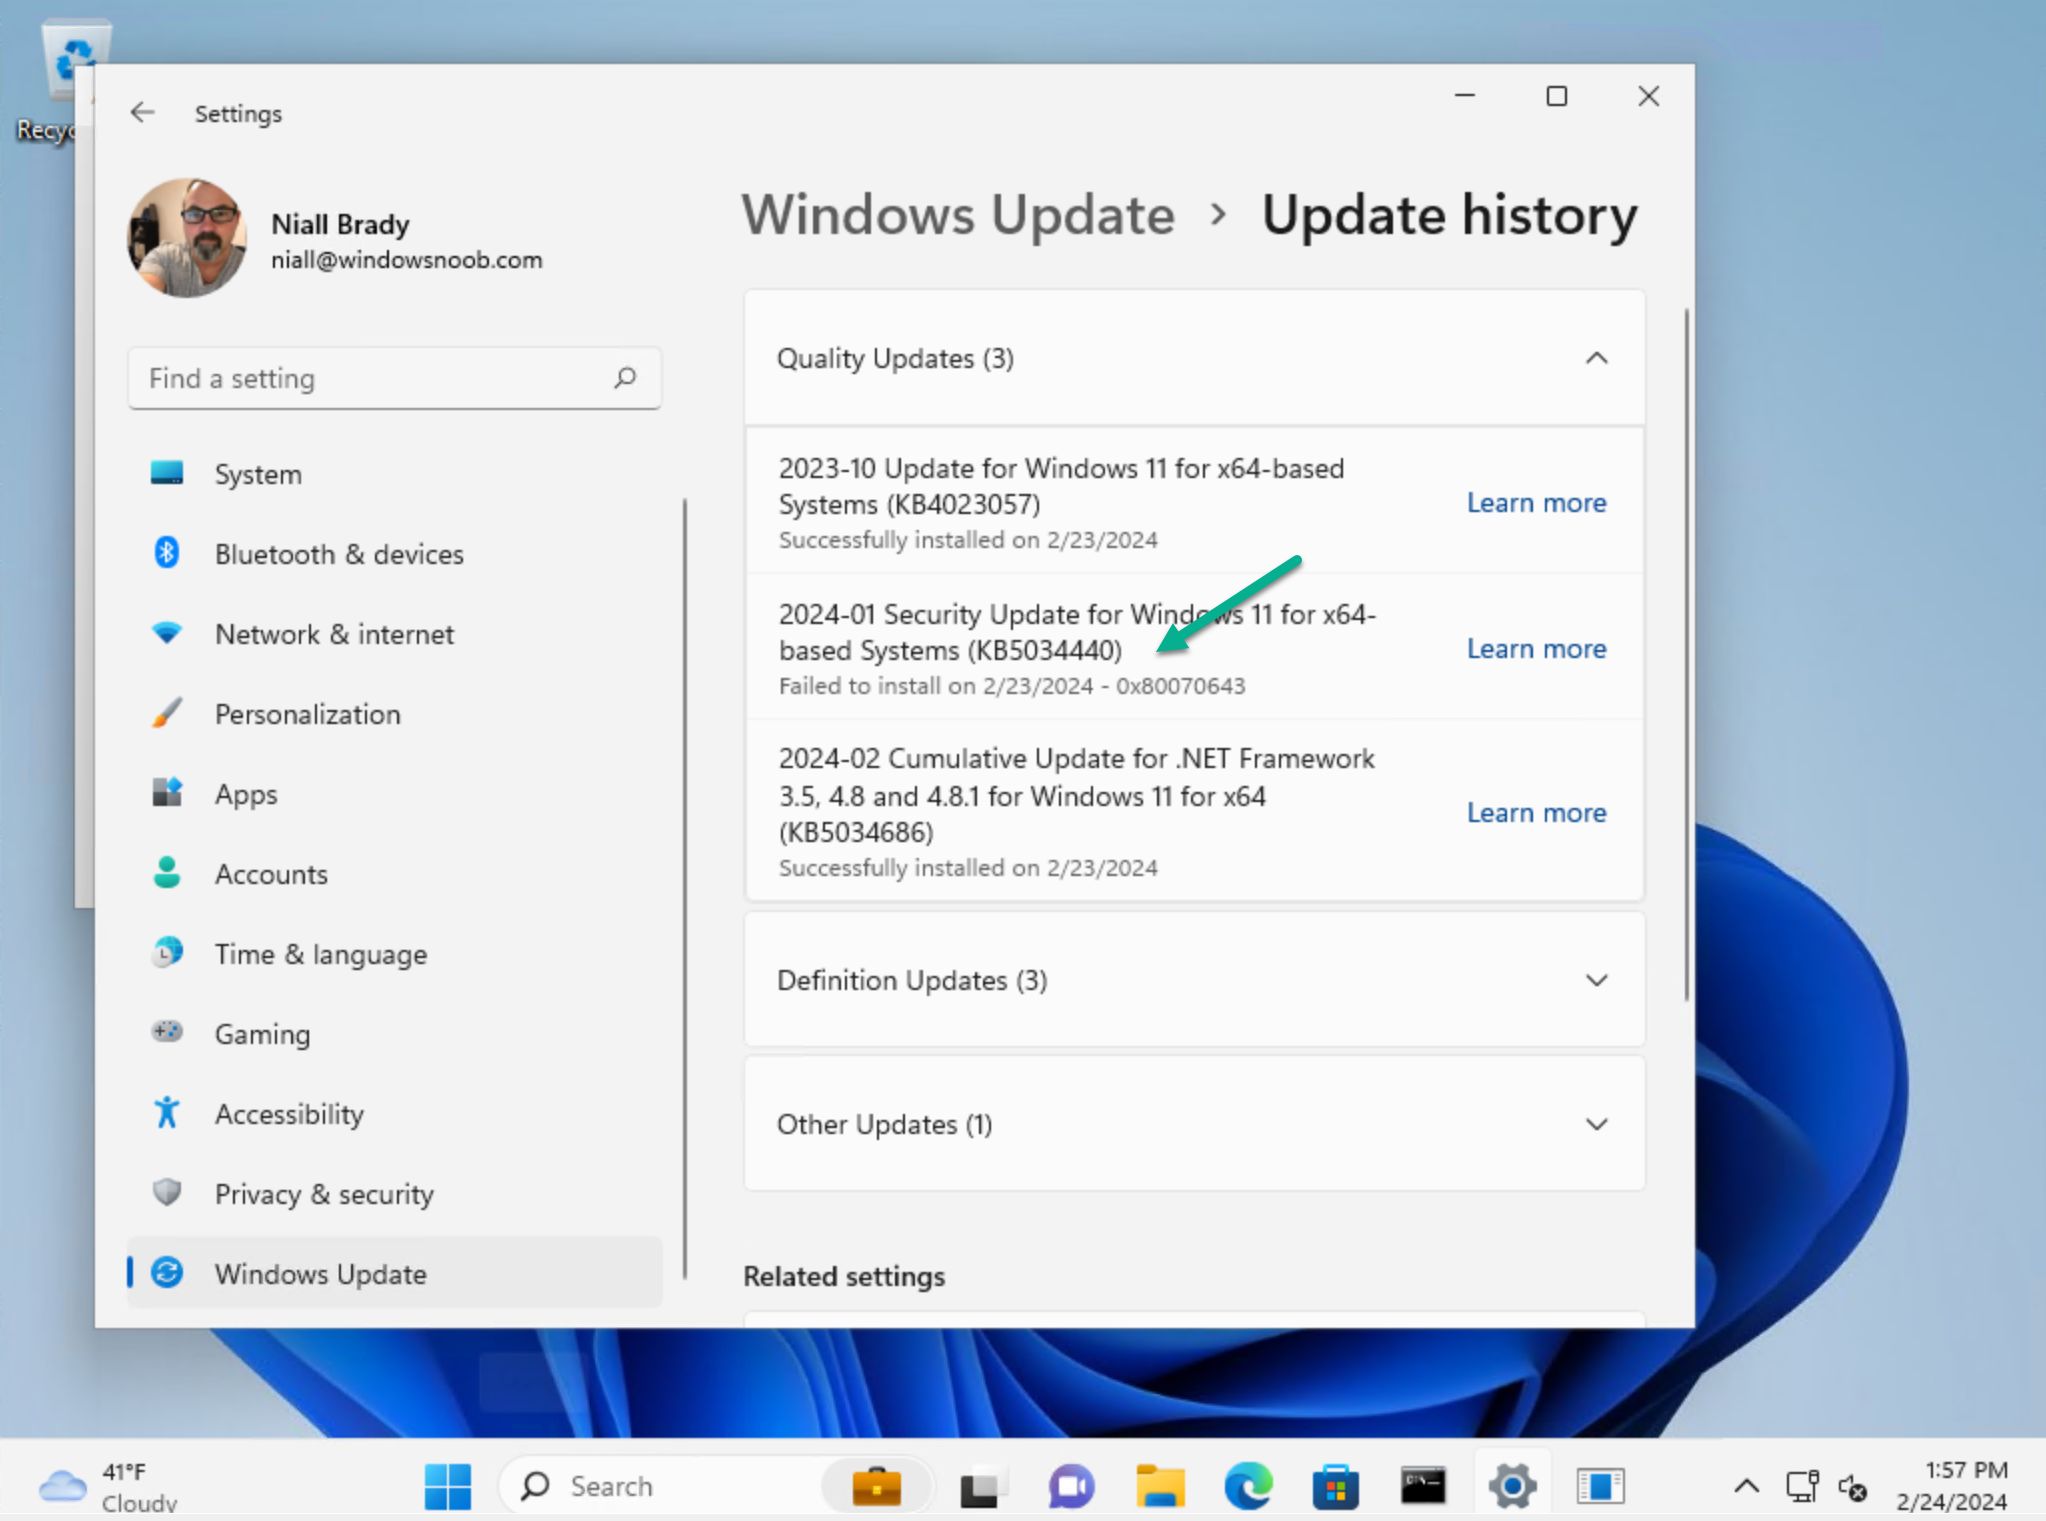Open Task View from the taskbar
This screenshot has height=1521, width=2046.
click(981, 1487)
